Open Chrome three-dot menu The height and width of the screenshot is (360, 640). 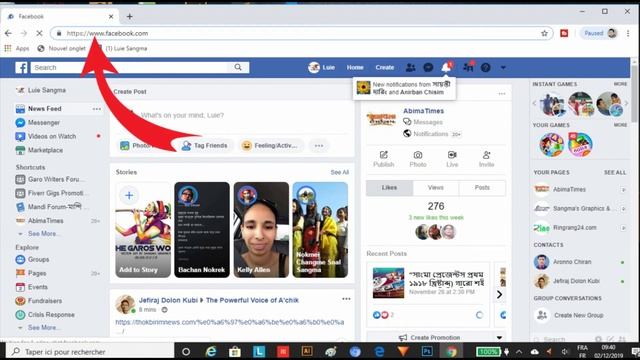click(x=628, y=33)
